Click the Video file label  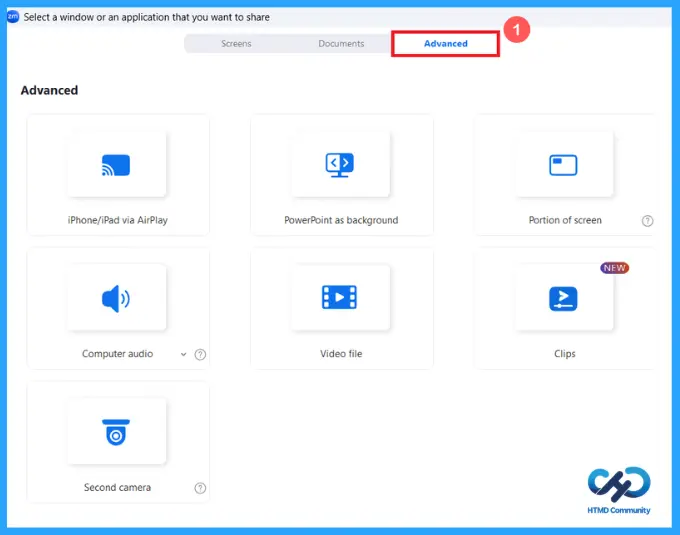point(341,354)
